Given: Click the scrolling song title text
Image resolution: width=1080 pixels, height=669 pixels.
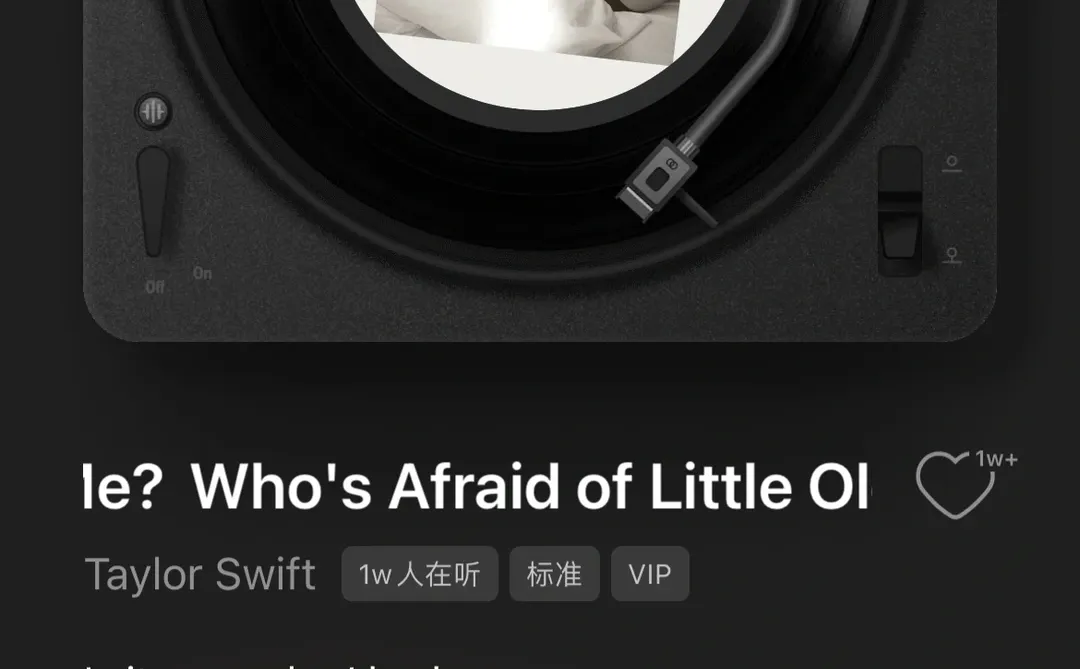Looking at the screenshot, I should 477,486.
